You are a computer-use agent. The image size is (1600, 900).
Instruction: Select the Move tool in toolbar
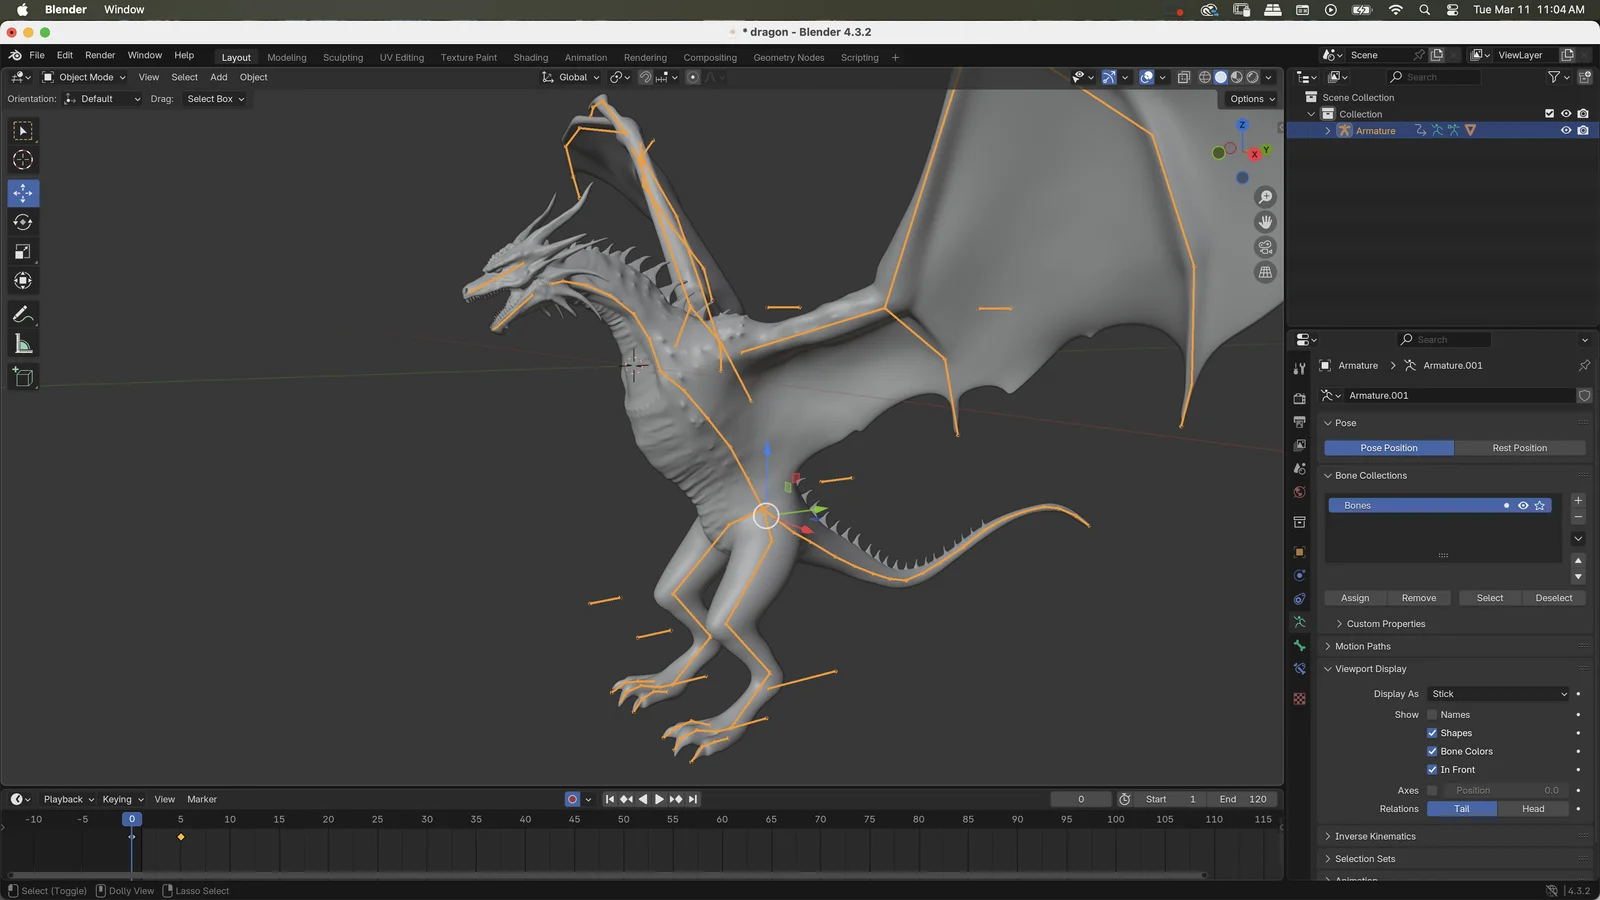pos(23,193)
